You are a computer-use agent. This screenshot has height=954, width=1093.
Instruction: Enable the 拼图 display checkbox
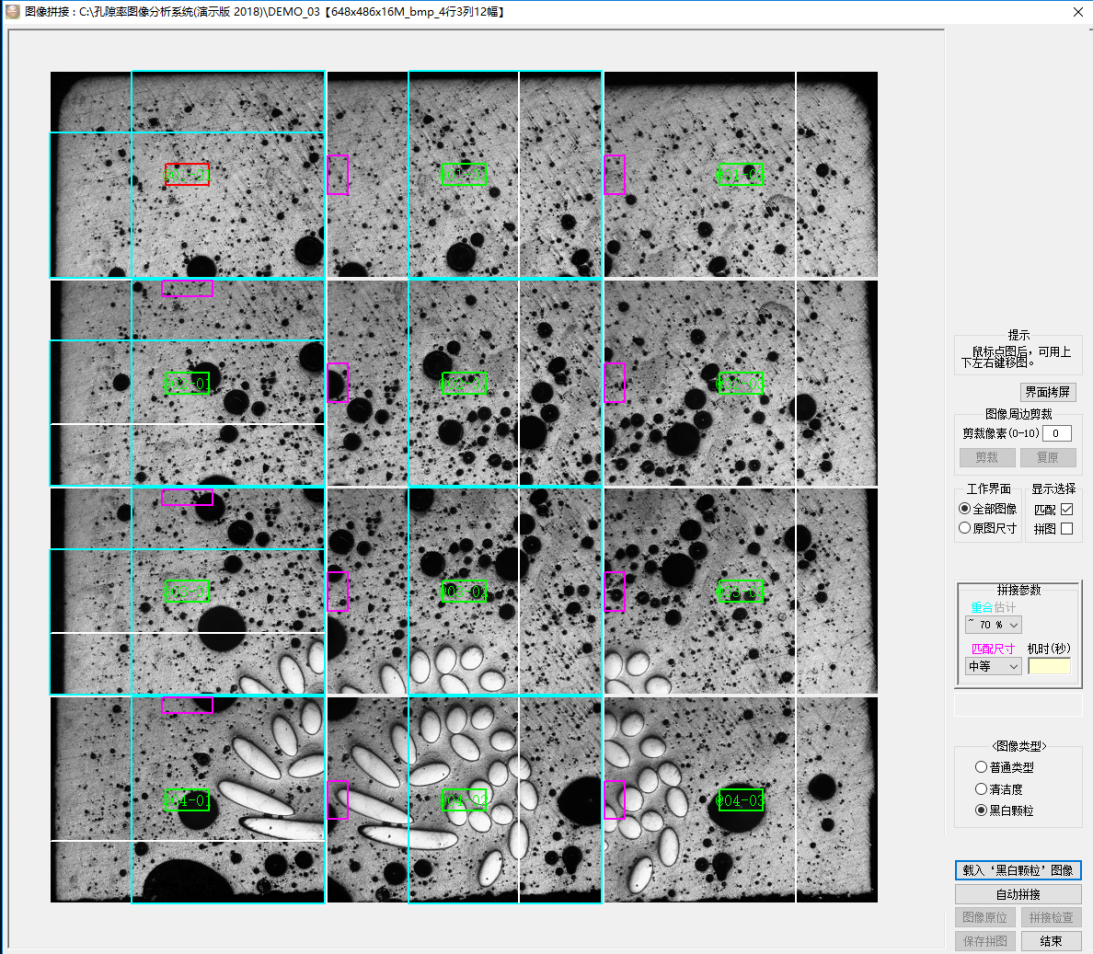(x=1067, y=528)
